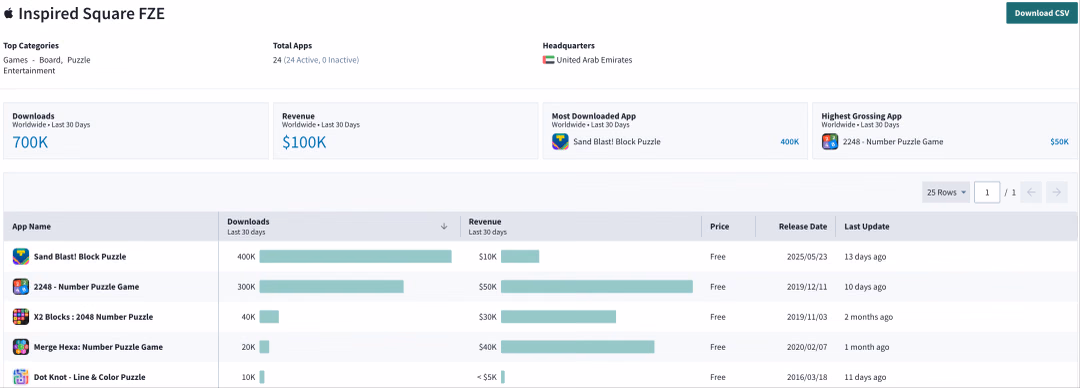Click release date 2025/05/23
Image resolution: width=1080 pixels, height=388 pixels.
[x=807, y=256]
